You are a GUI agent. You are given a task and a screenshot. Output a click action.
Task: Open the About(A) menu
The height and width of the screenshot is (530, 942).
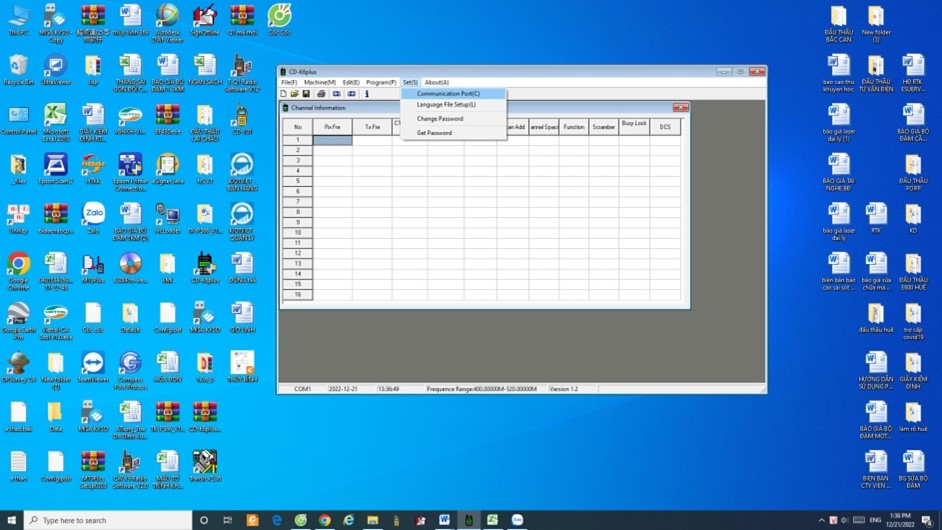[x=437, y=83]
